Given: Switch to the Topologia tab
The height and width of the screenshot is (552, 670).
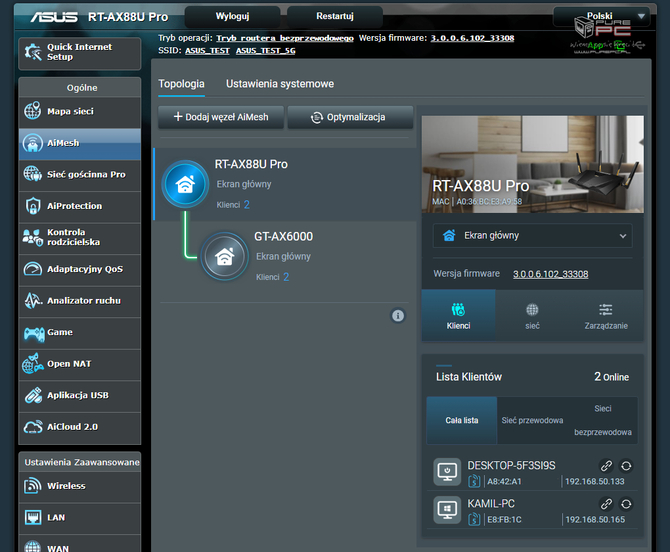Looking at the screenshot, I should coord(182,84).
